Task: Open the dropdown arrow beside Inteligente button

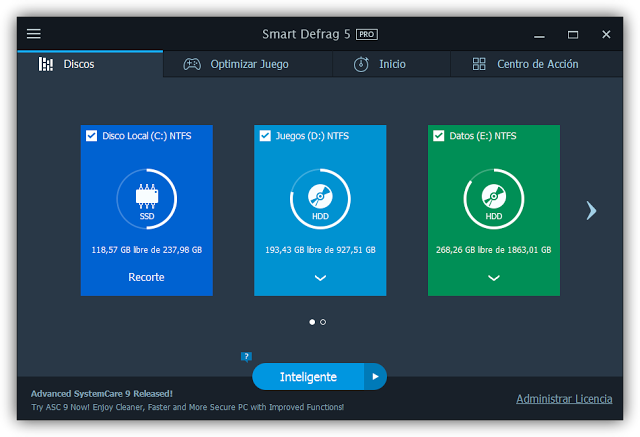Action: (x=375, y=377)
